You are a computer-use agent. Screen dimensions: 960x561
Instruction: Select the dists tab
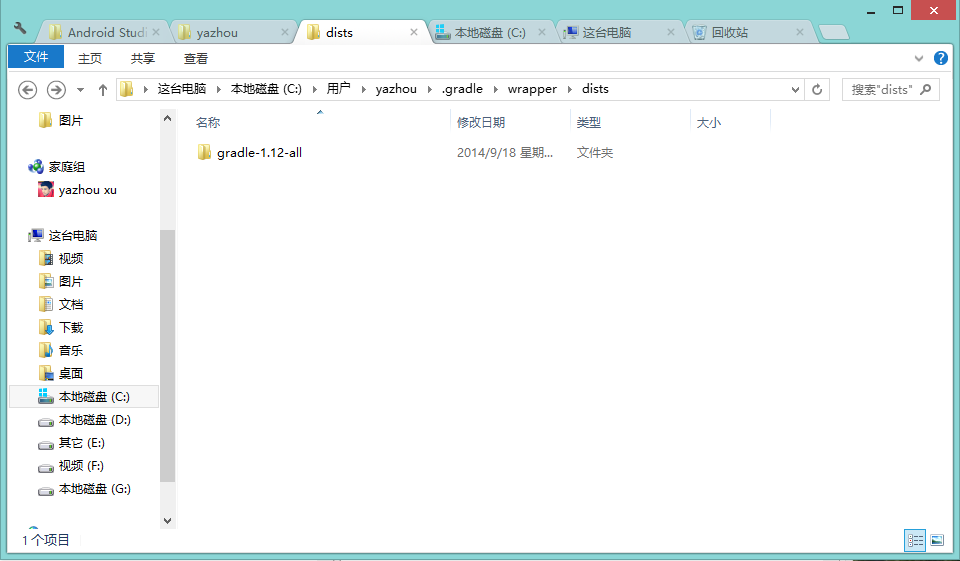point(361,32)
